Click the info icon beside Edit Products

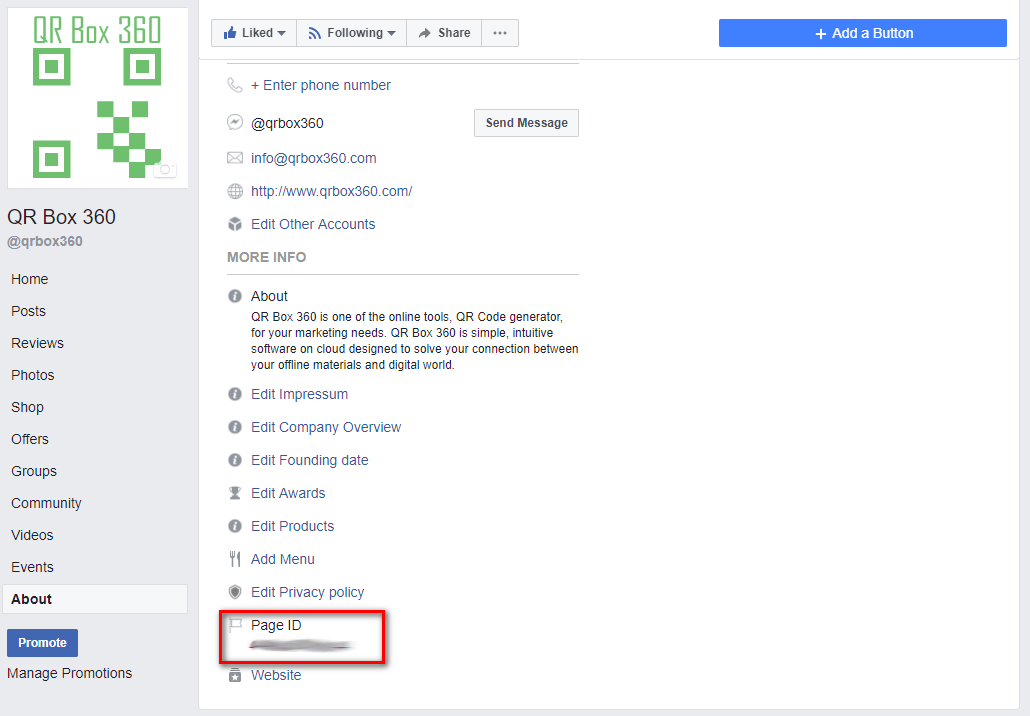pyautogui.click(x=235, y=526)
